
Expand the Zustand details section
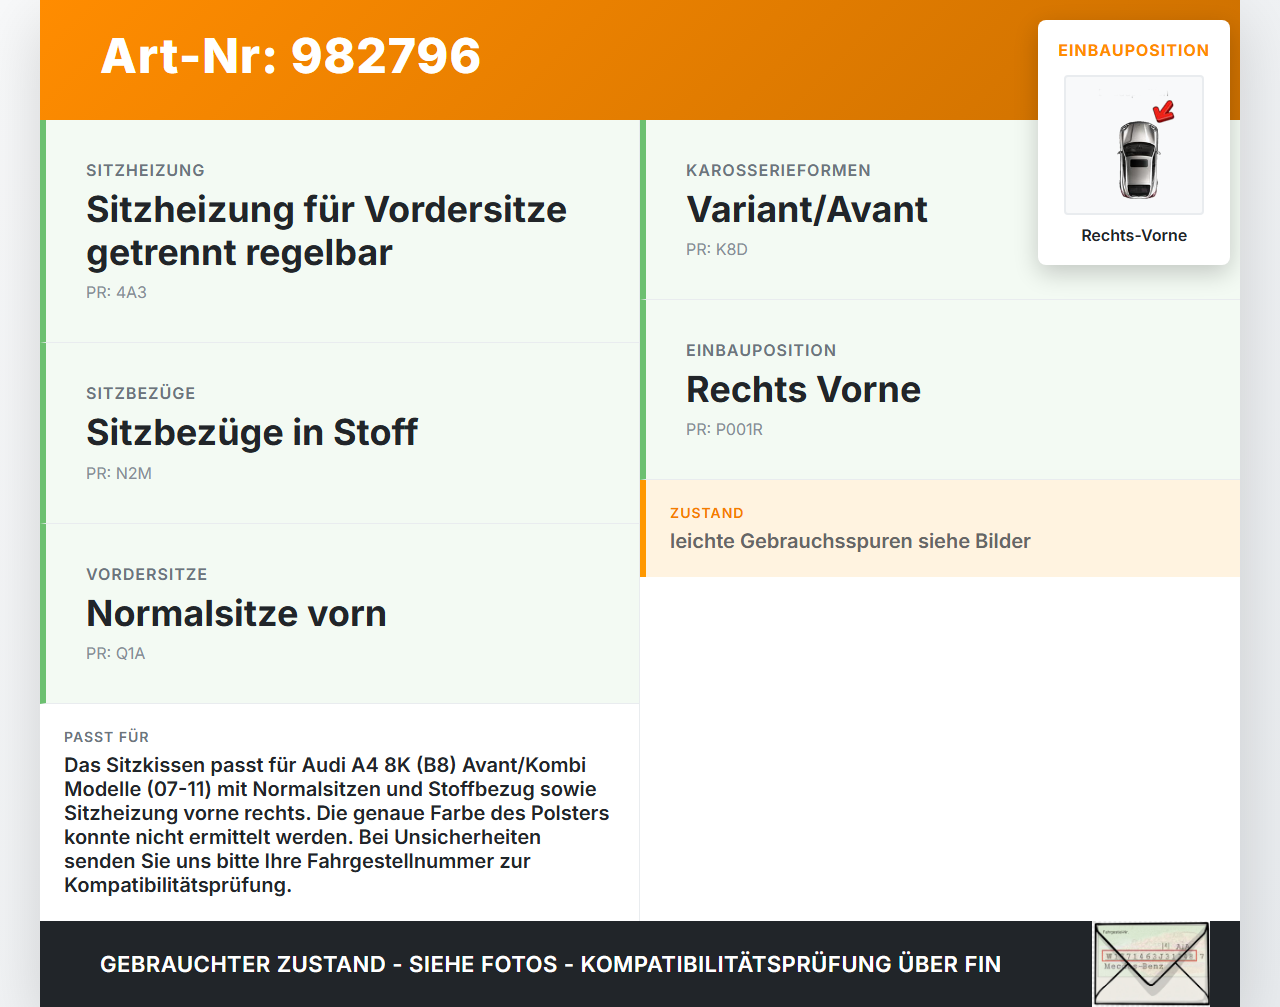940,528
